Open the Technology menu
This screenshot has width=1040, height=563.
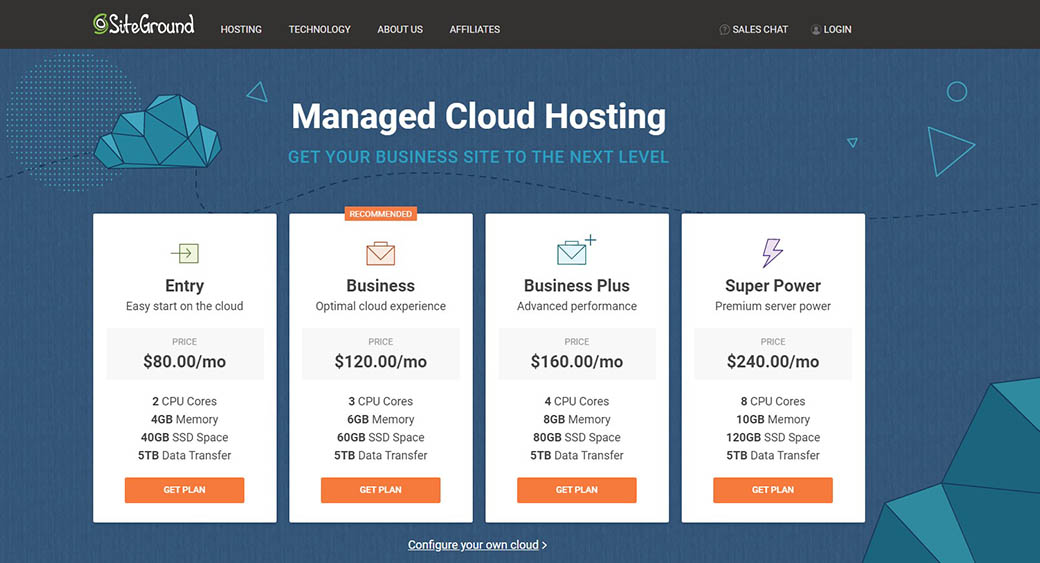pyautogui.click(x=319, y=30)
